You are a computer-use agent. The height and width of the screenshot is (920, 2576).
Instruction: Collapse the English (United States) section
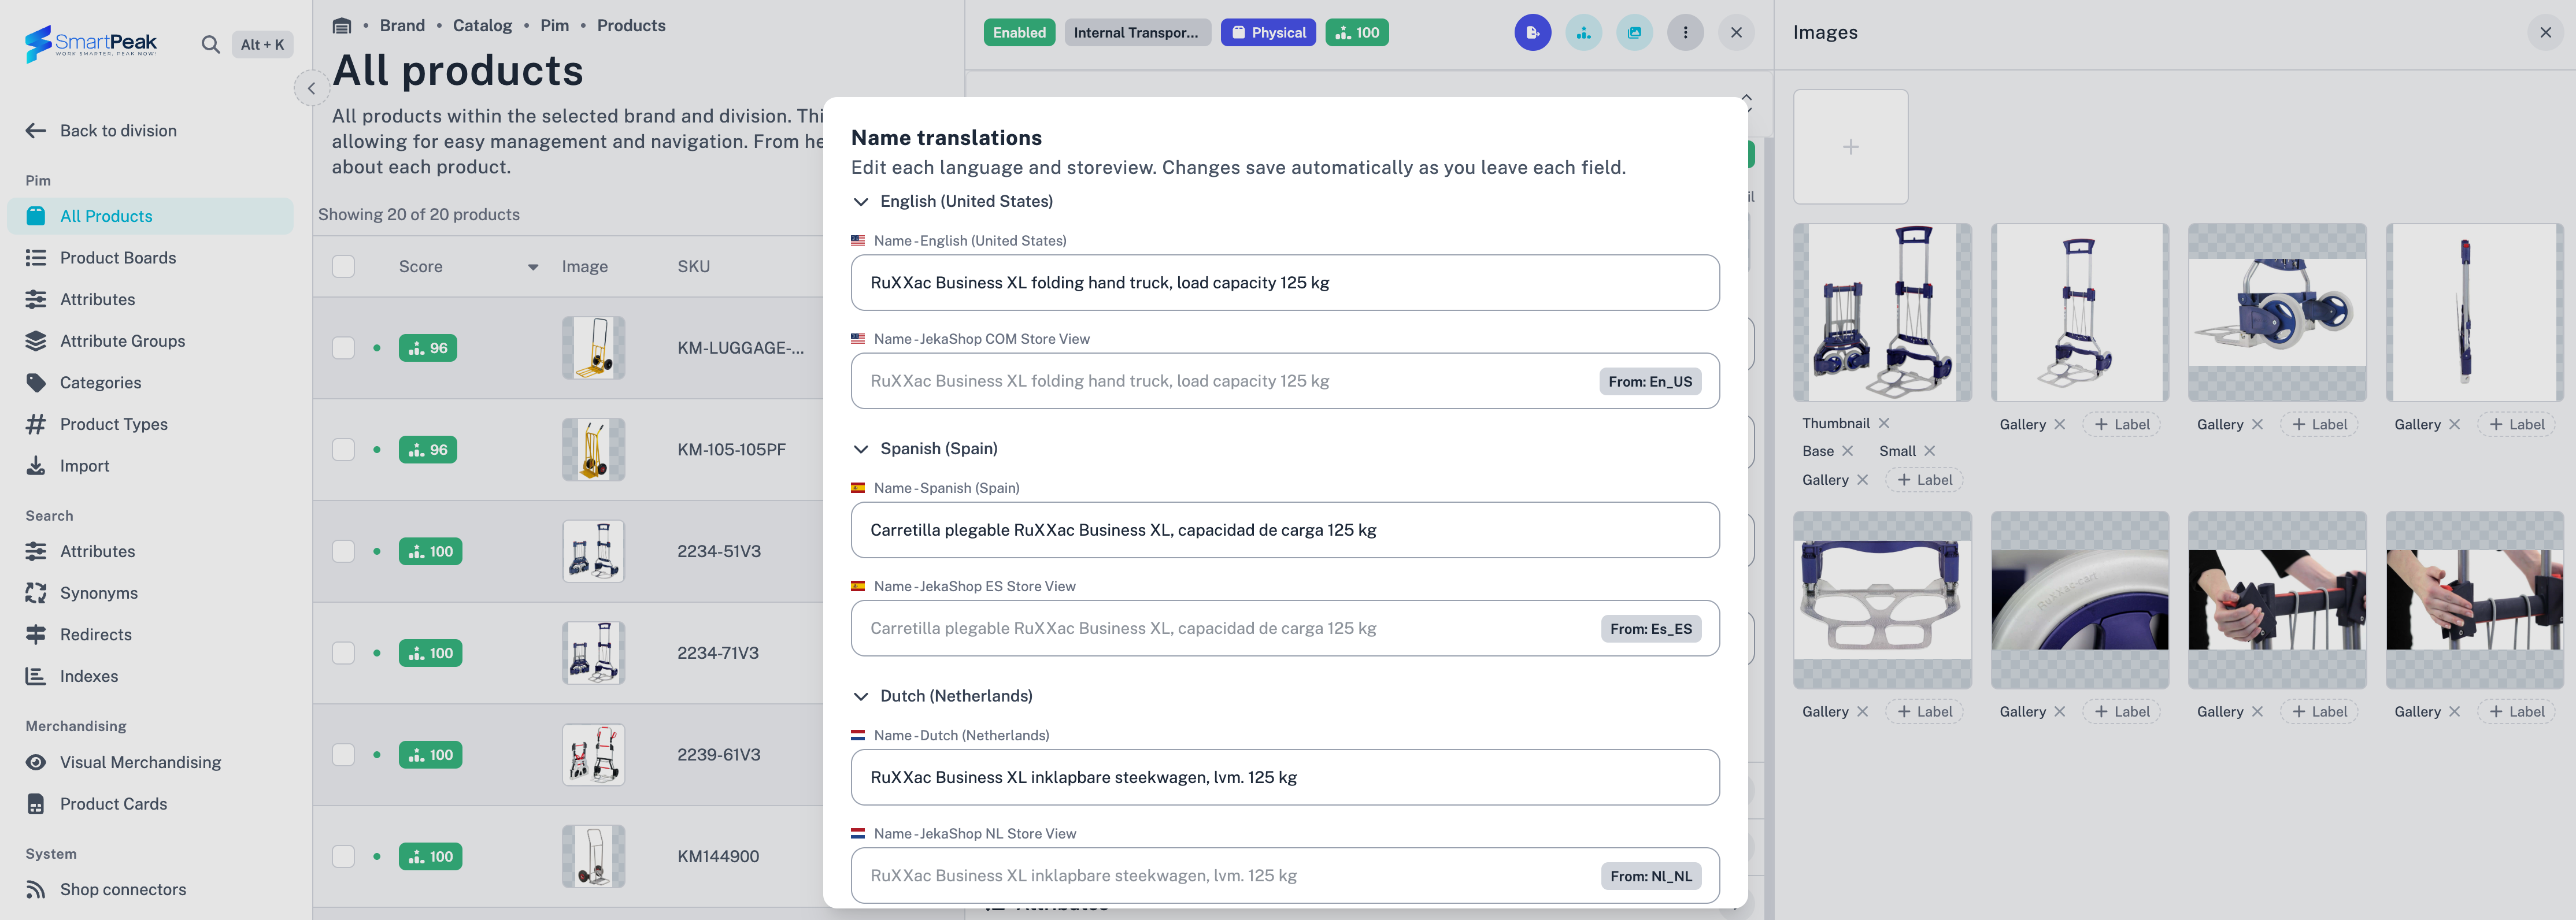(x=860, y=201)
